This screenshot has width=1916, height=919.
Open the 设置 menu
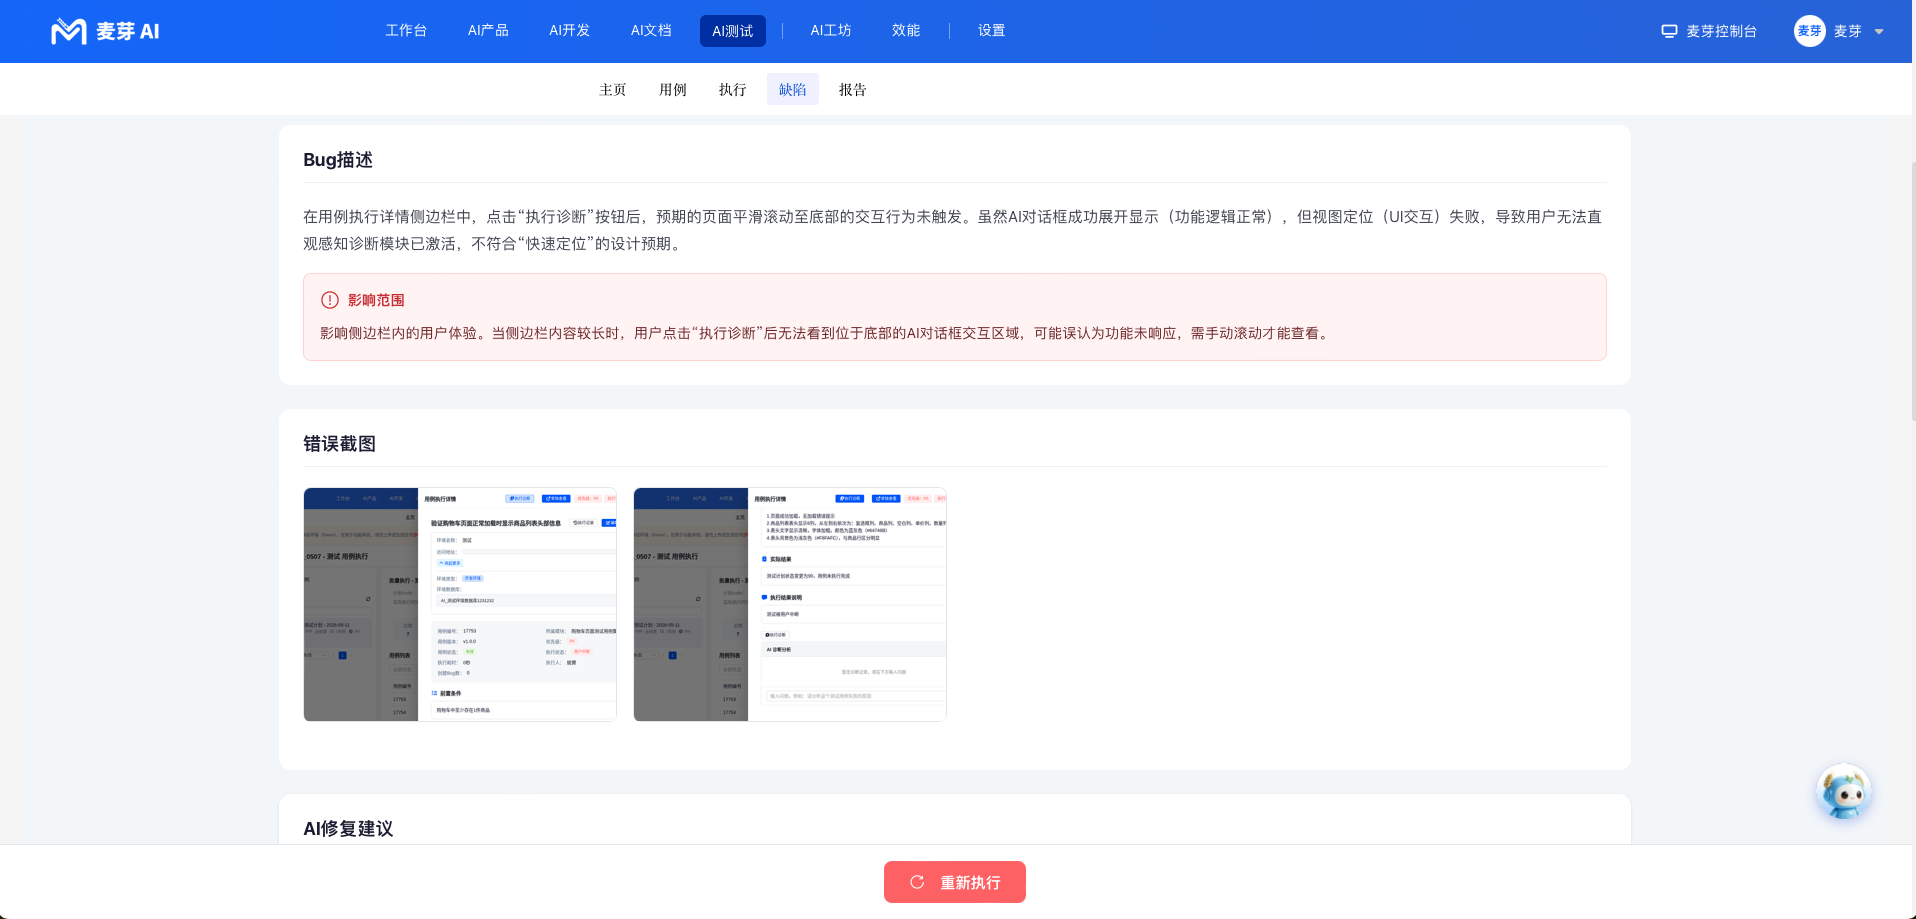coord(992,31)
